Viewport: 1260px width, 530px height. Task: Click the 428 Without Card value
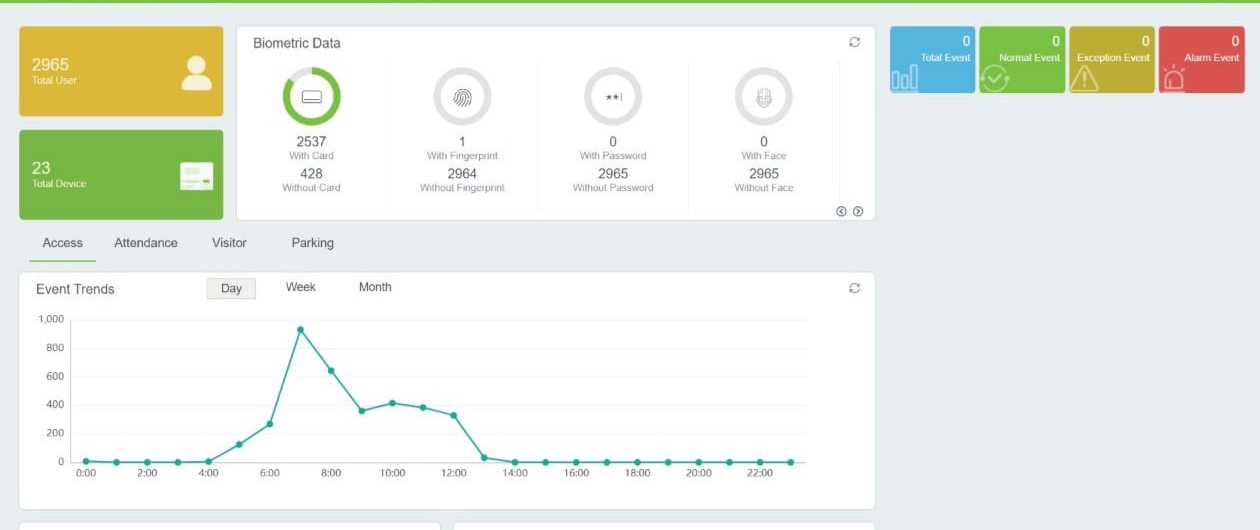(311, 173)
